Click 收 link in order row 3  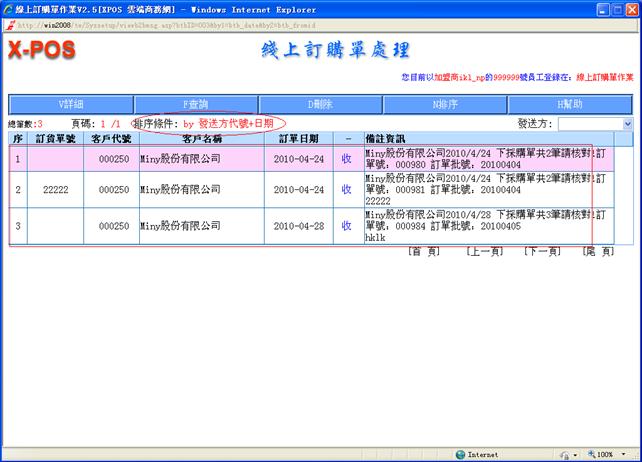346,226
